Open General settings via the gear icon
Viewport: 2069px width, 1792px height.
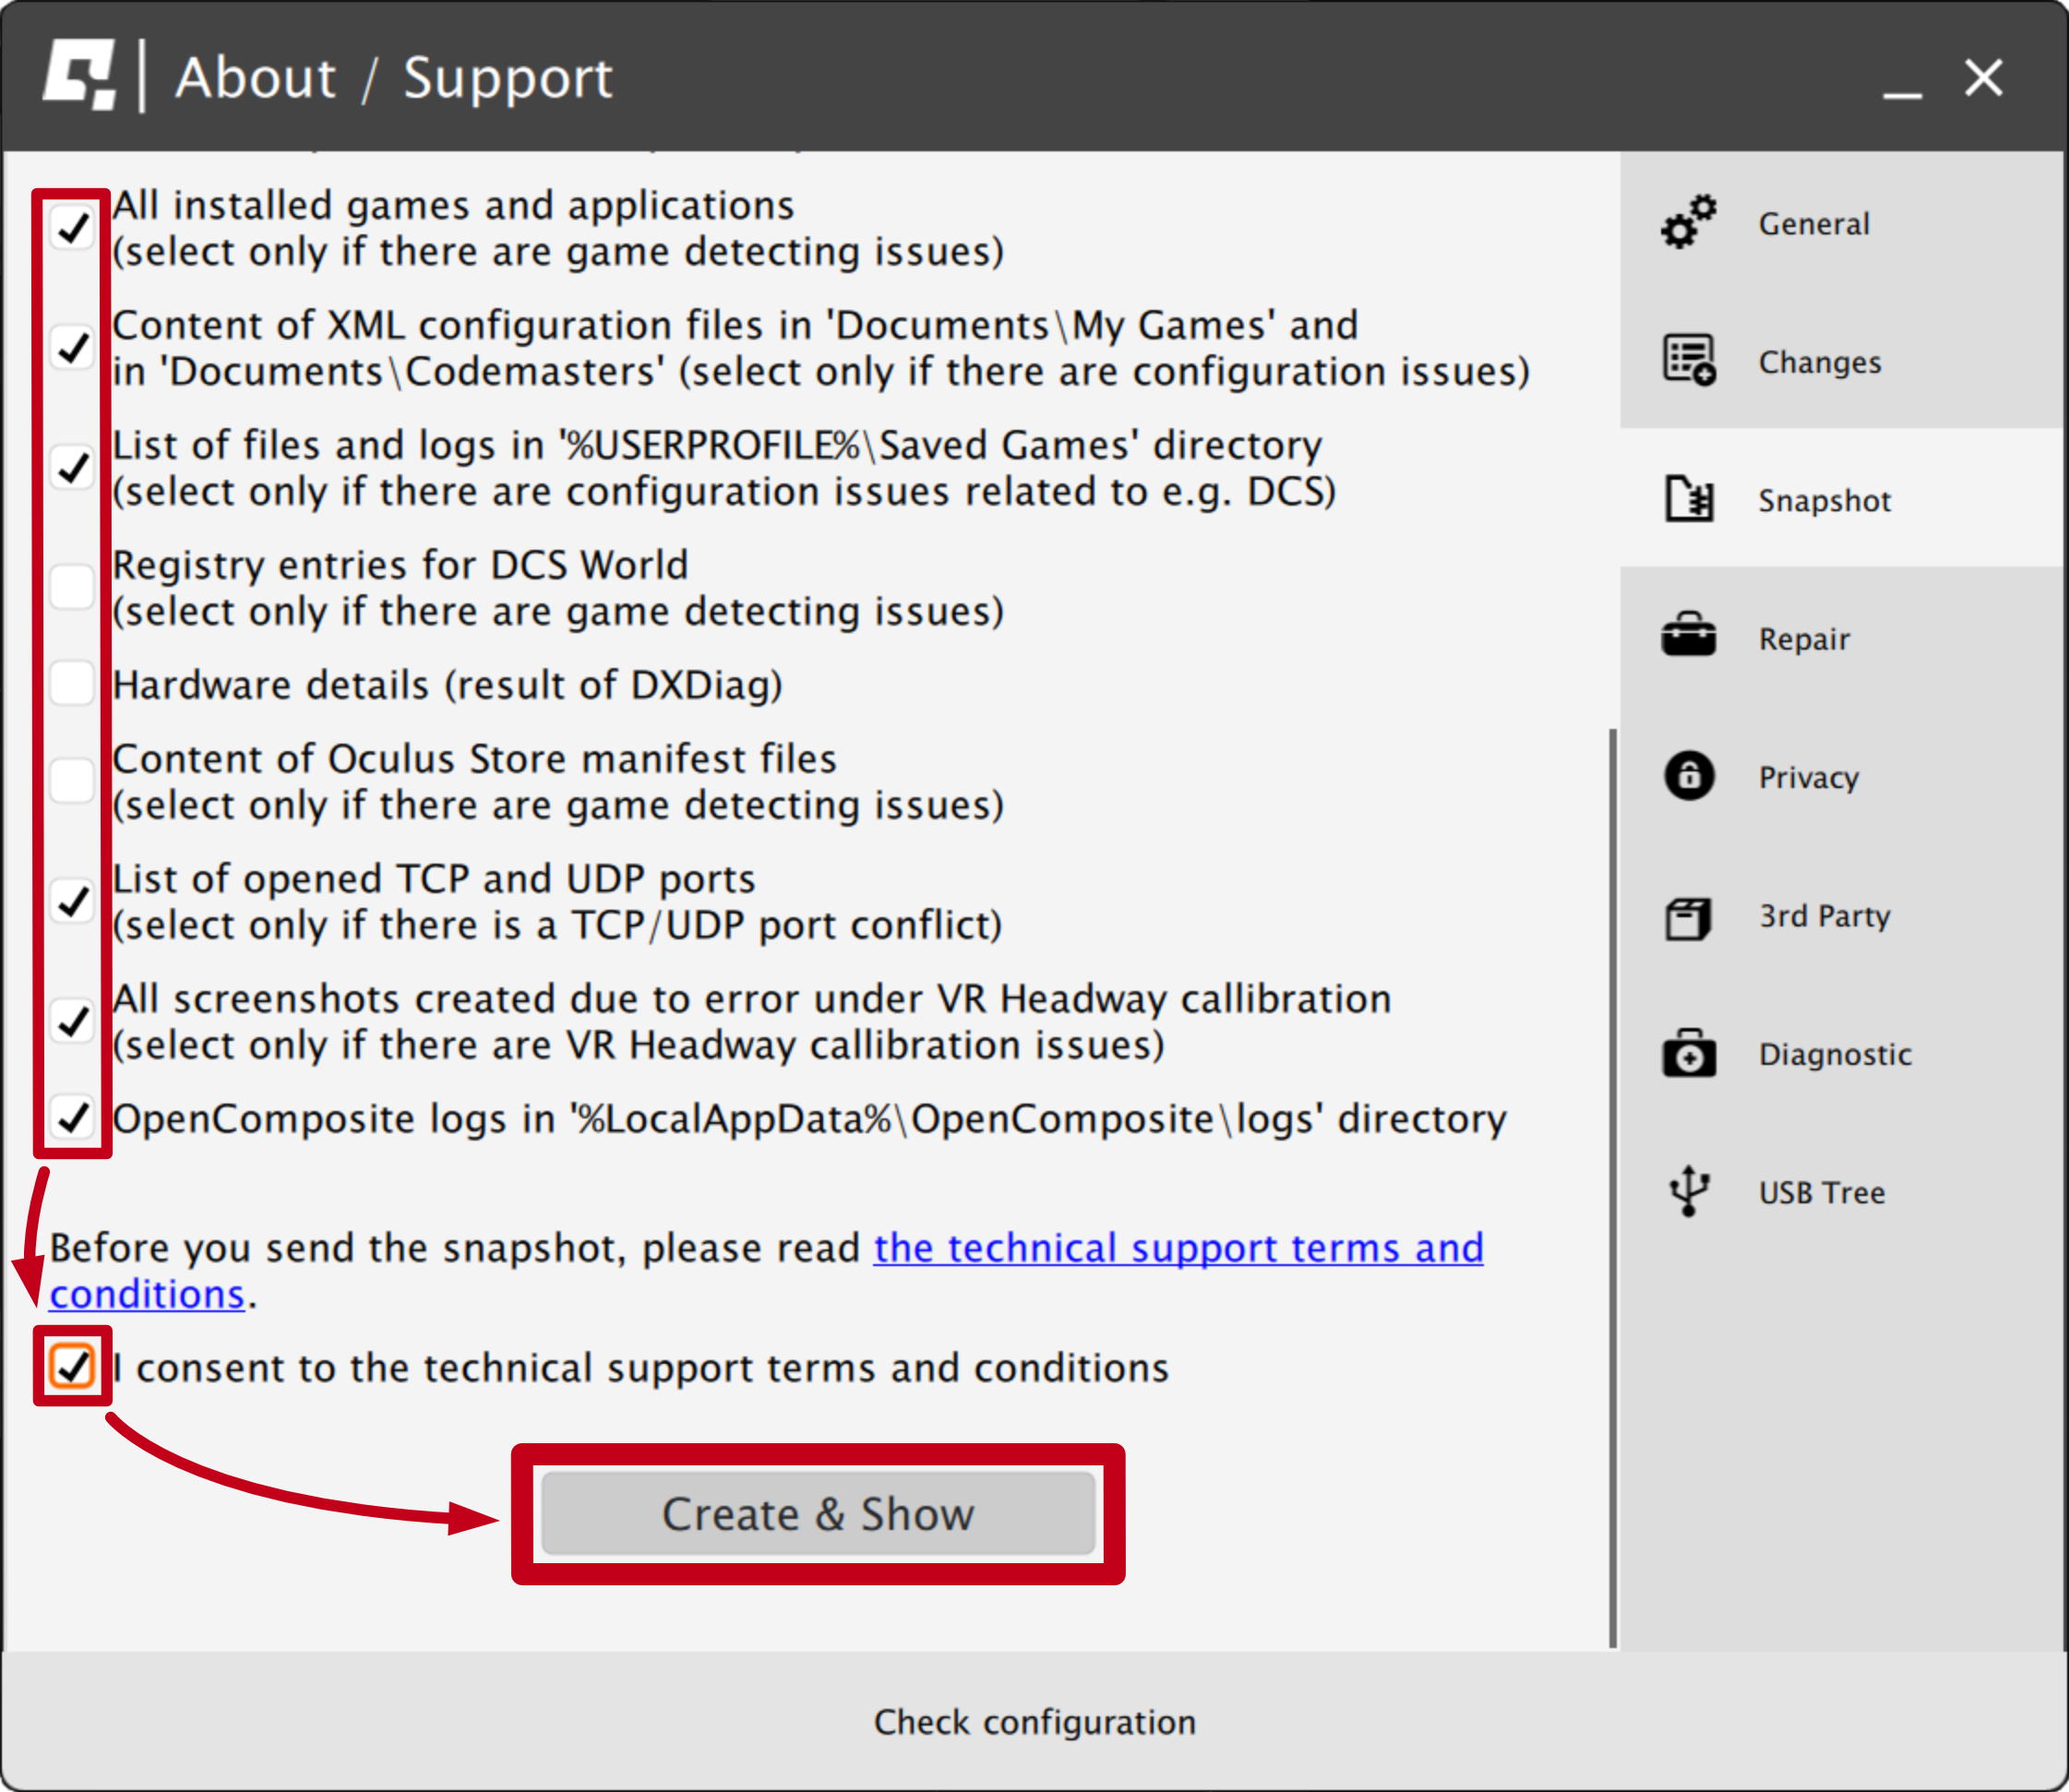[1689, 222]
